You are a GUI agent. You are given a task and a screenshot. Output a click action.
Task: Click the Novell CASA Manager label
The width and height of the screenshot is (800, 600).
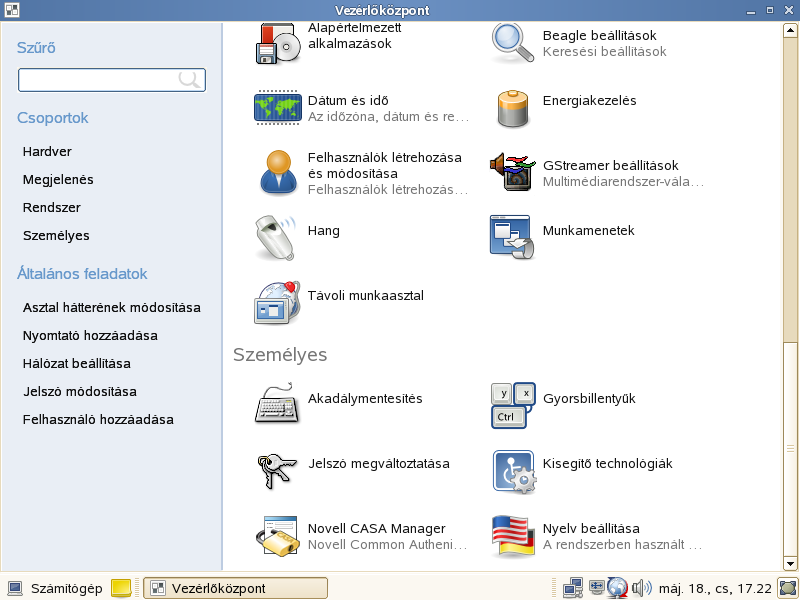click(377, 529)
